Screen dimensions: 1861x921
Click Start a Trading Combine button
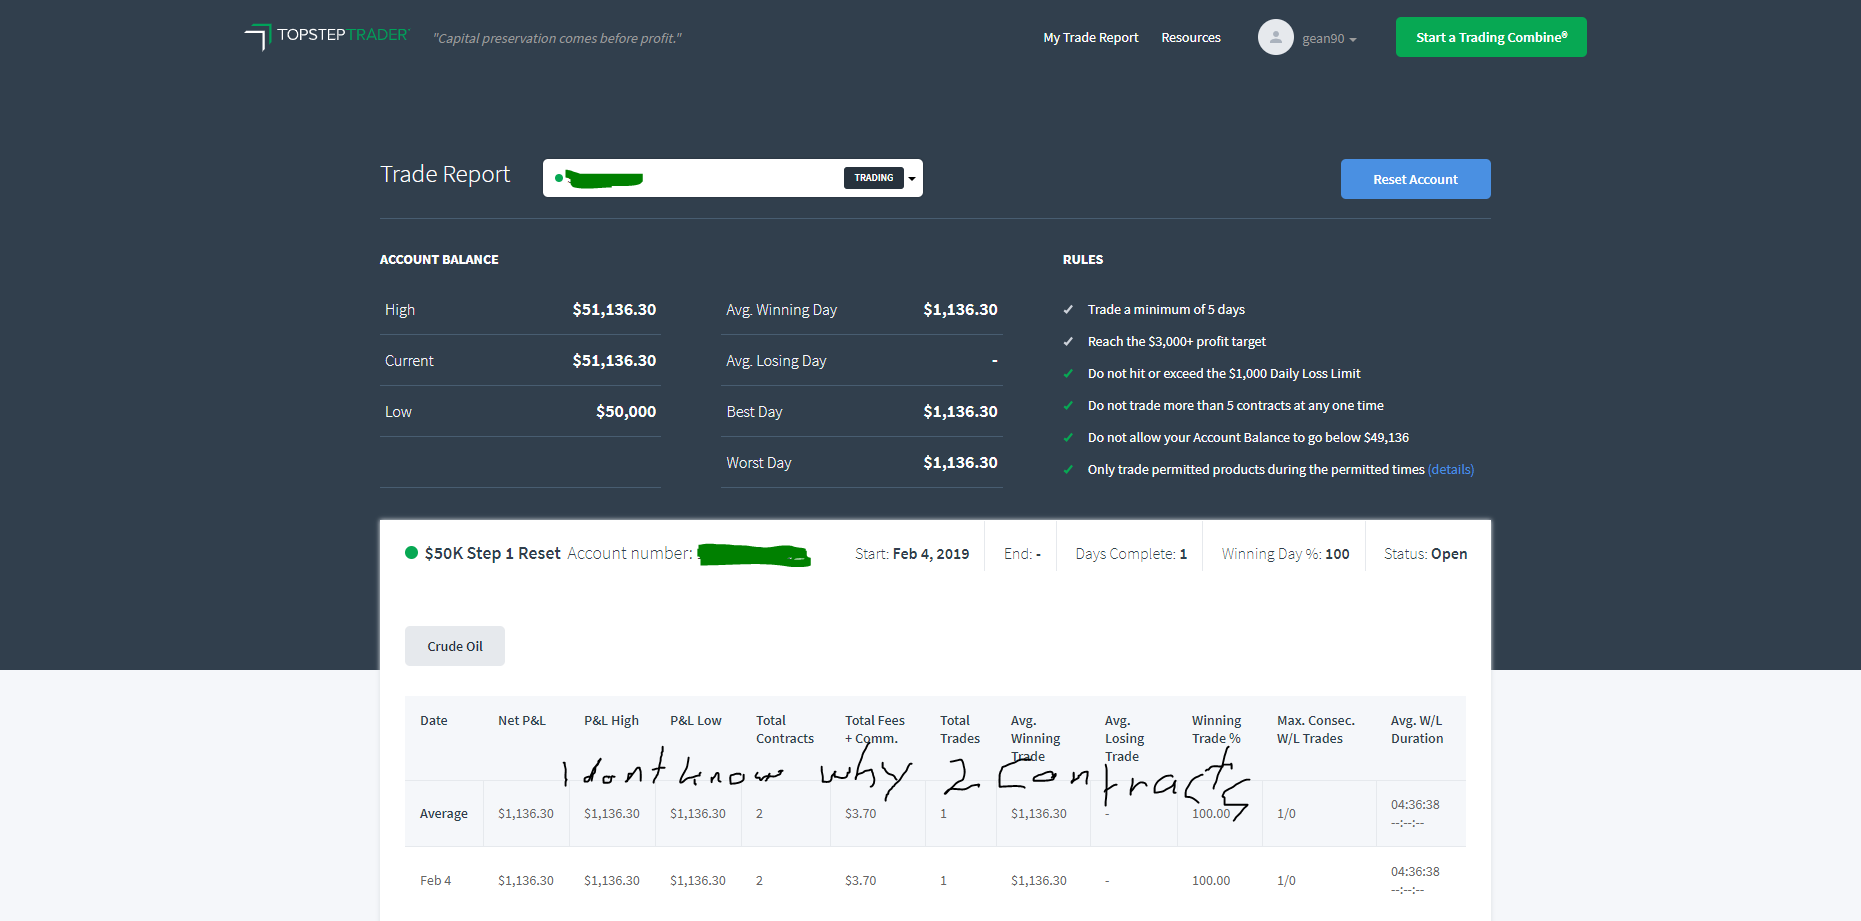tap(1491, 37)
